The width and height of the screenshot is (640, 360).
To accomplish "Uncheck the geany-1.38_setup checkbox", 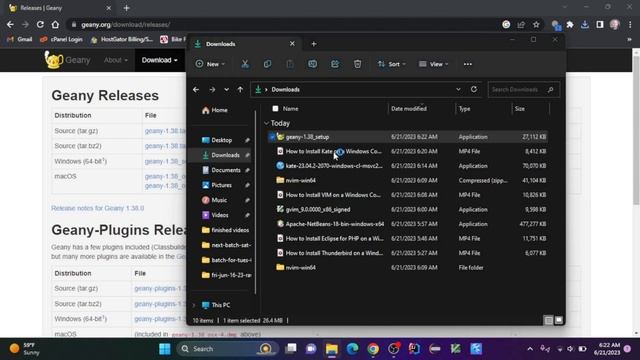I will coord(272,137).
